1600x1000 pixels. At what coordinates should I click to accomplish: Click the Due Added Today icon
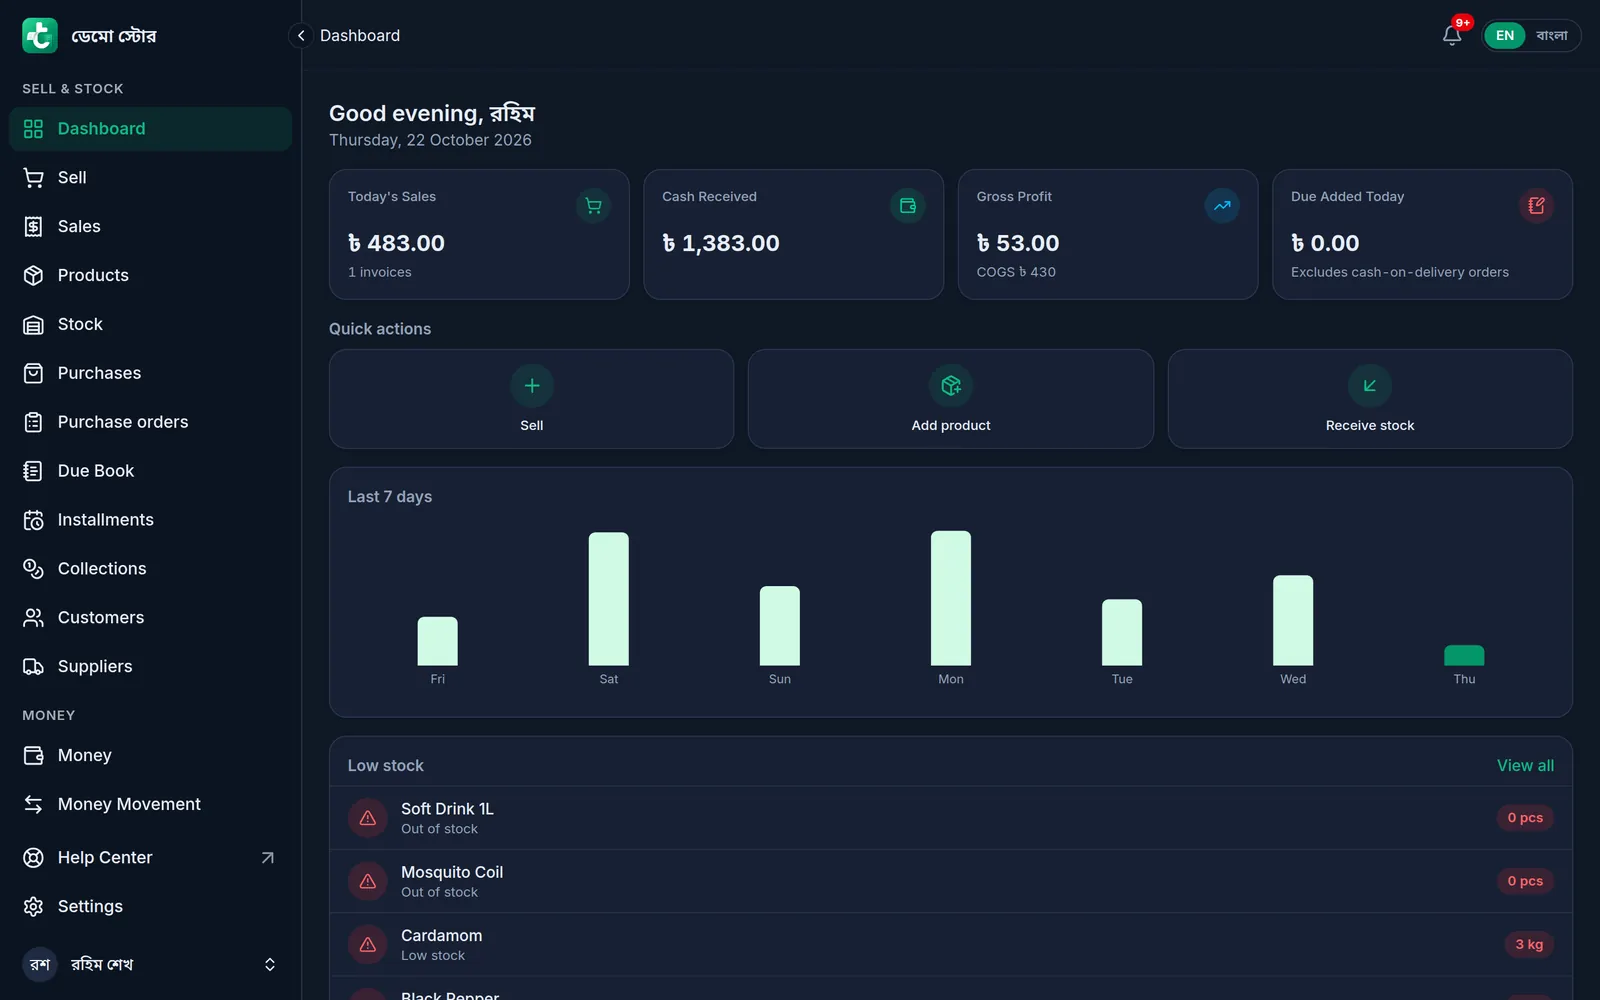click(1537, 206)
